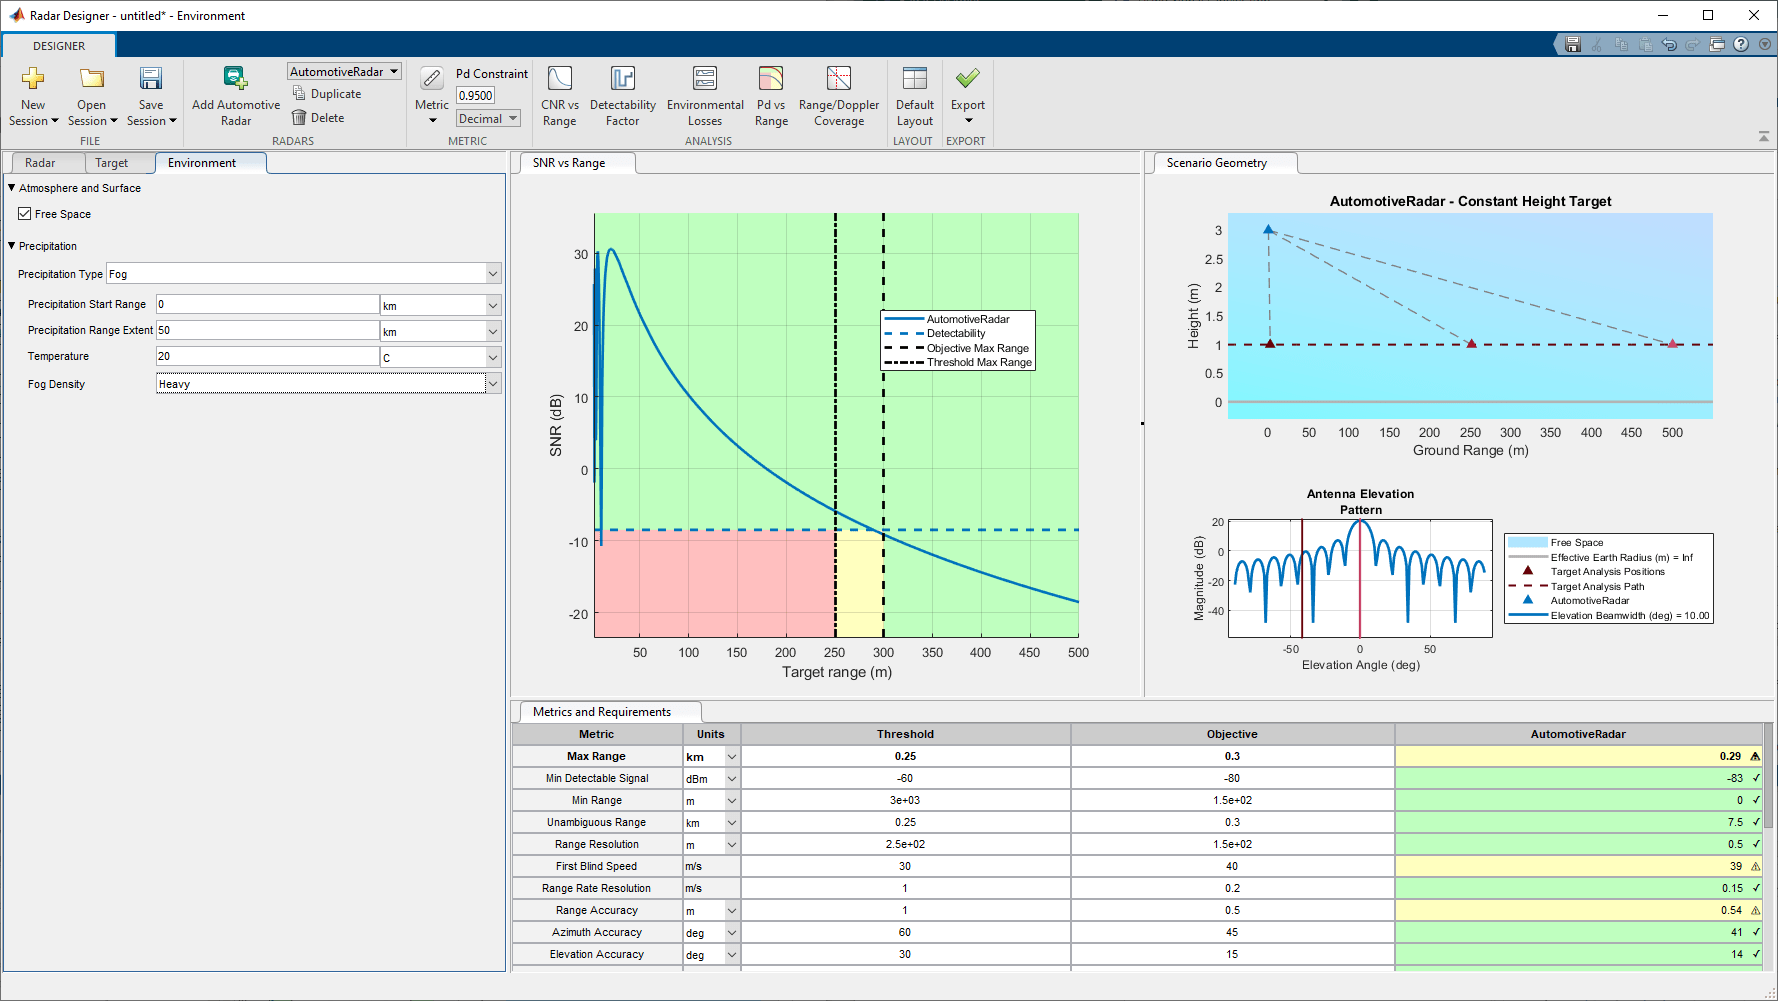Open the Precipitation Type dropdown
1778x1001 pixels.
(492, 273)
